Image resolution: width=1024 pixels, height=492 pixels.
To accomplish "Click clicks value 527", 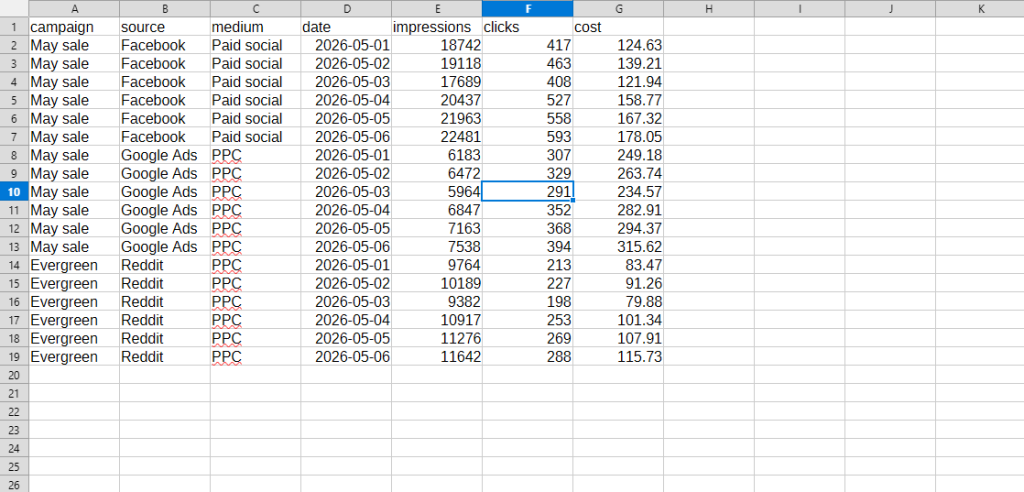I will (528, 100).
